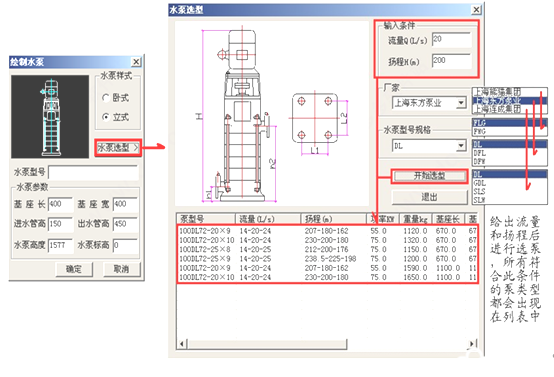
Task: Click the 确定 button in 绘制水泵 dialog
Action: click(74, 269)
